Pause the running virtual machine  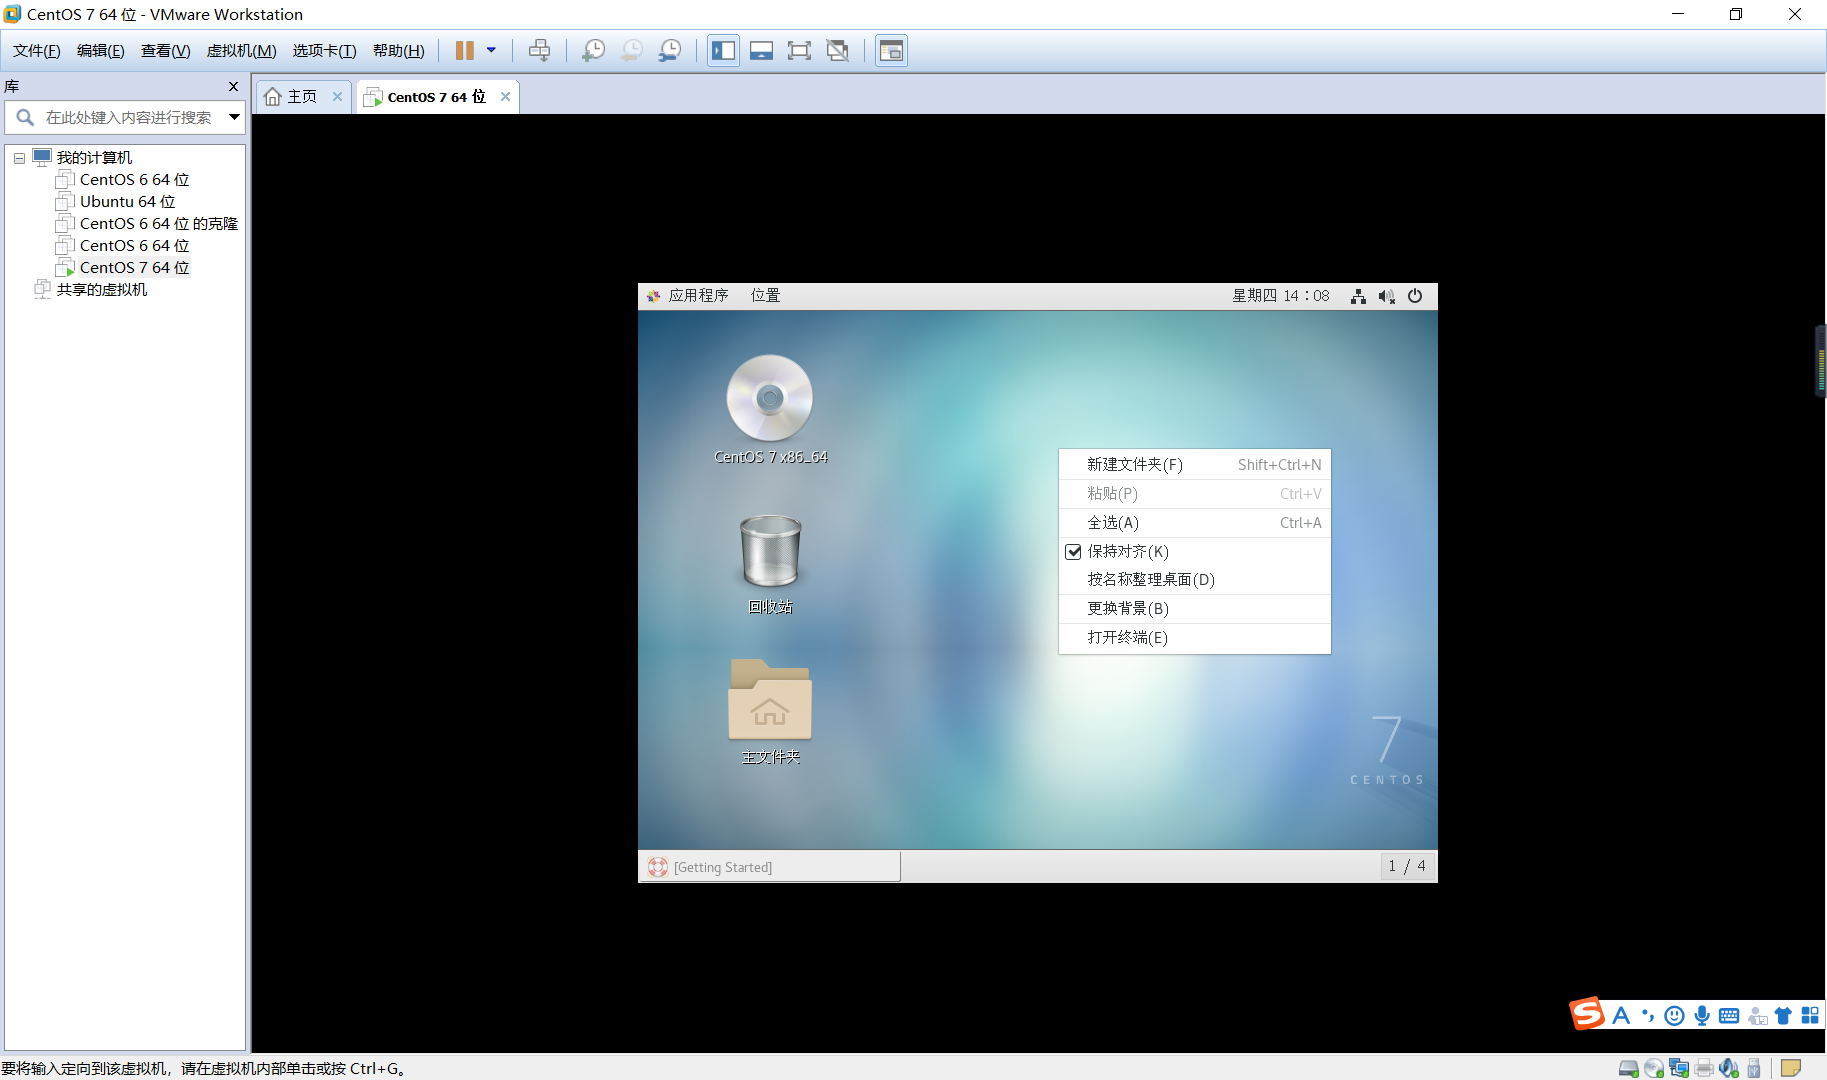point(465,51)
